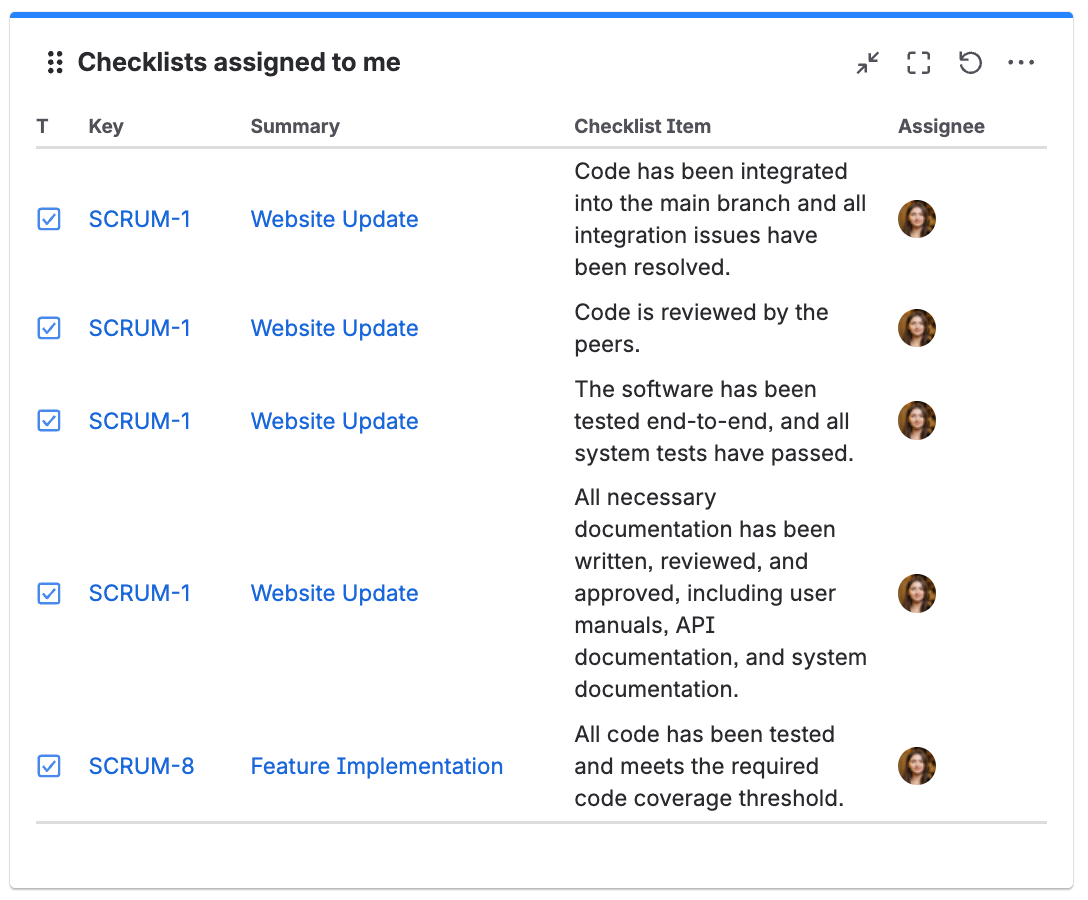Image resolution: width=1088 pixels, height=900 pixels.
Task: Click assignee avatar on SCRUM-8 row
Action: click(x=917, y=766)
